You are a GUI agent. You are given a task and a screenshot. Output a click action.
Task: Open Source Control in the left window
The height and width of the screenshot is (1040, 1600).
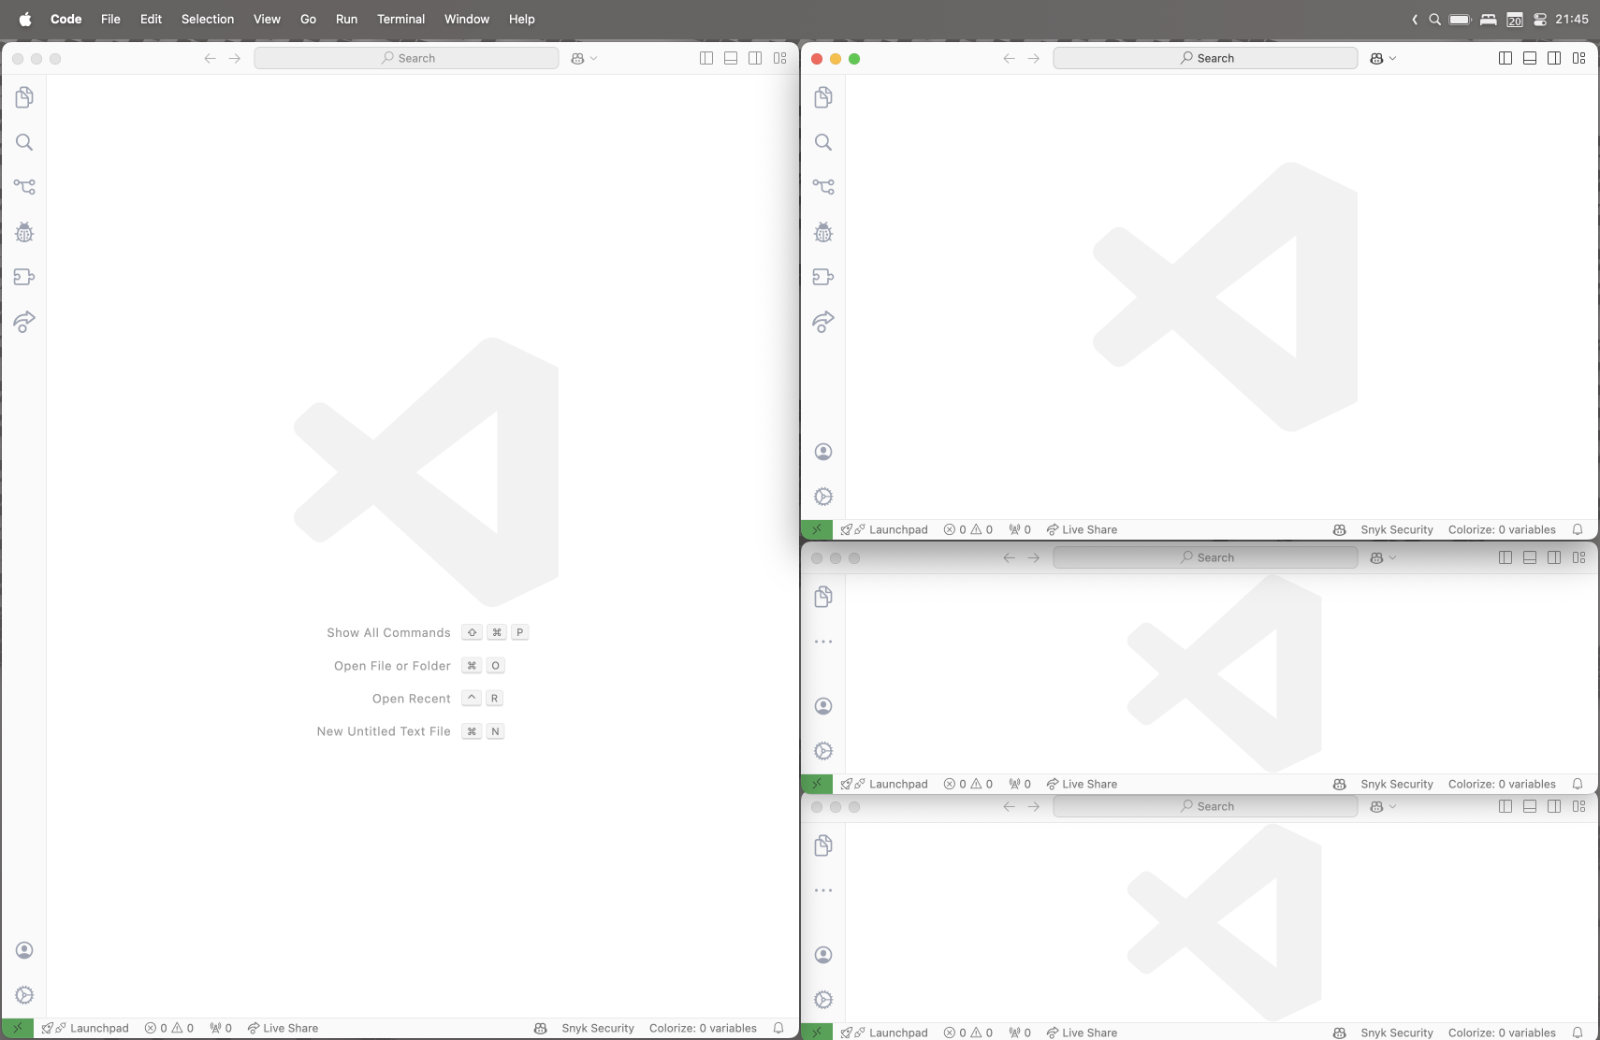pos(24,187)
